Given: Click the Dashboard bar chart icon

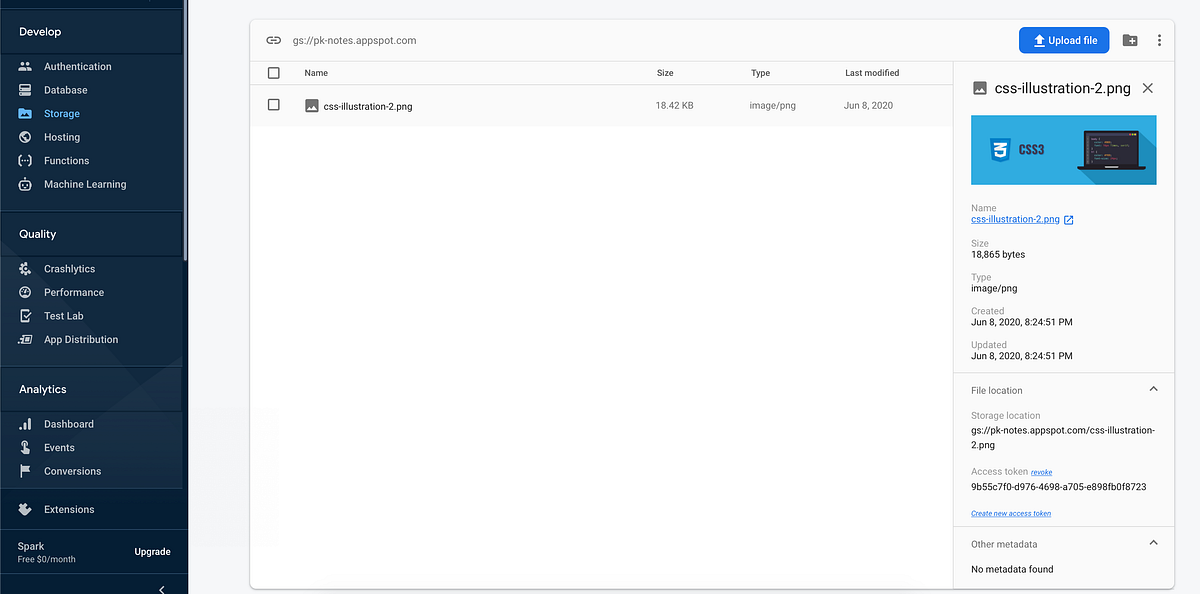Looking at the screenshot, I should (x=25, y=424).
